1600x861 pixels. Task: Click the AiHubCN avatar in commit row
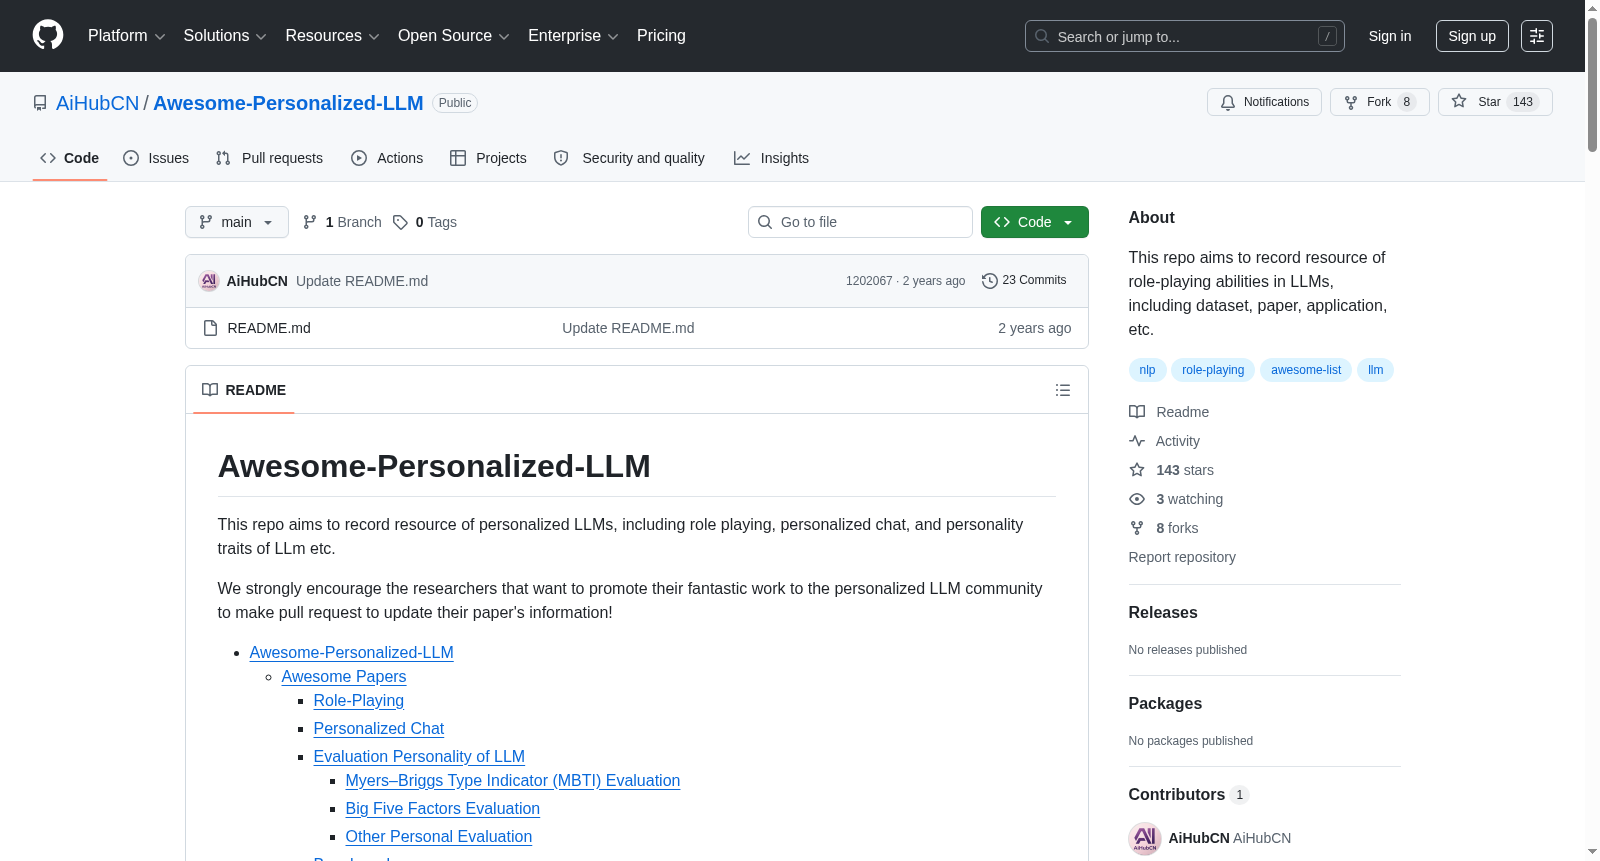209,281
